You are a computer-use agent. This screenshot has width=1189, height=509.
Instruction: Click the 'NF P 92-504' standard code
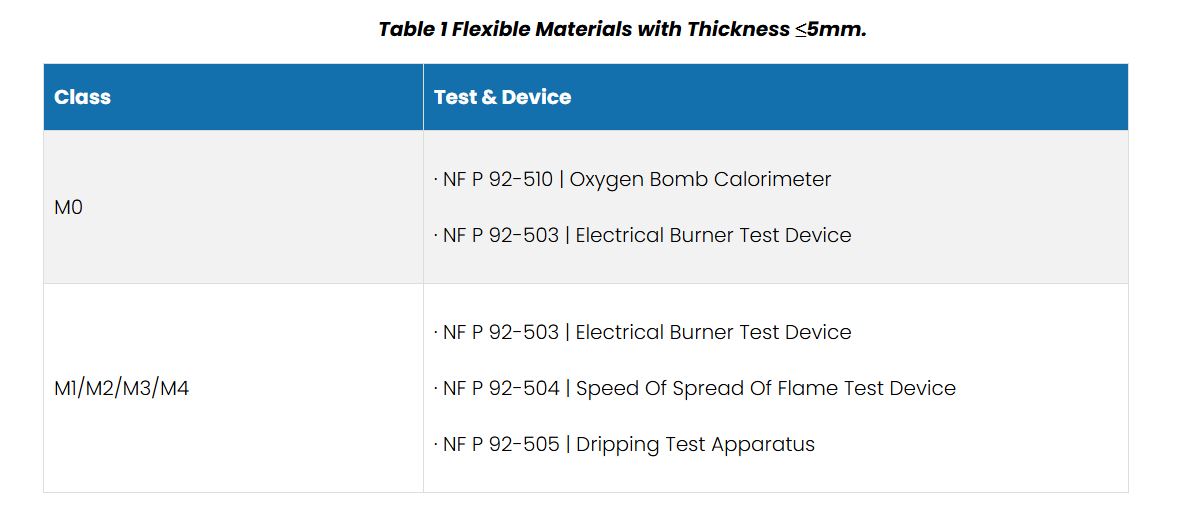[x=501, y=388]
